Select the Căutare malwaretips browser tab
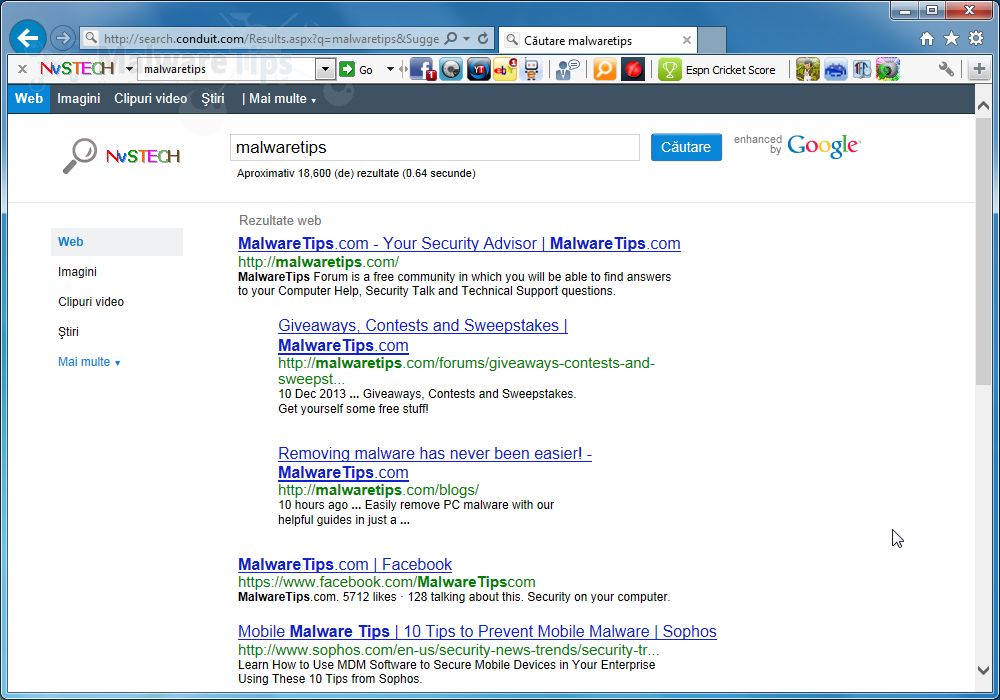 (598, 40)
